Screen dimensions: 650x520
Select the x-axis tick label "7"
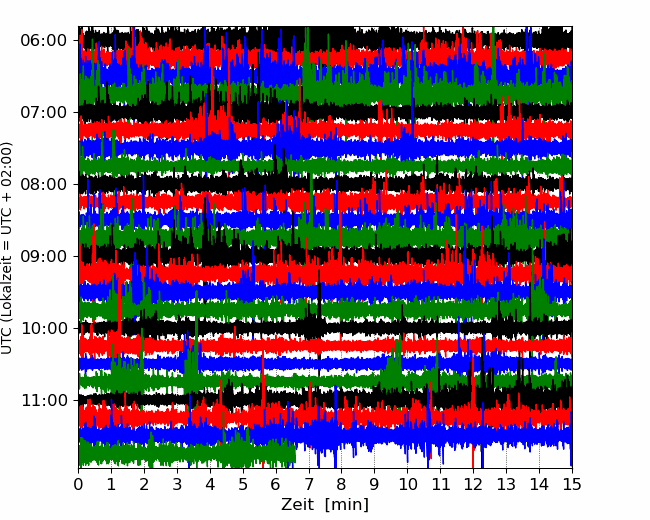click(x=309, y=484)
